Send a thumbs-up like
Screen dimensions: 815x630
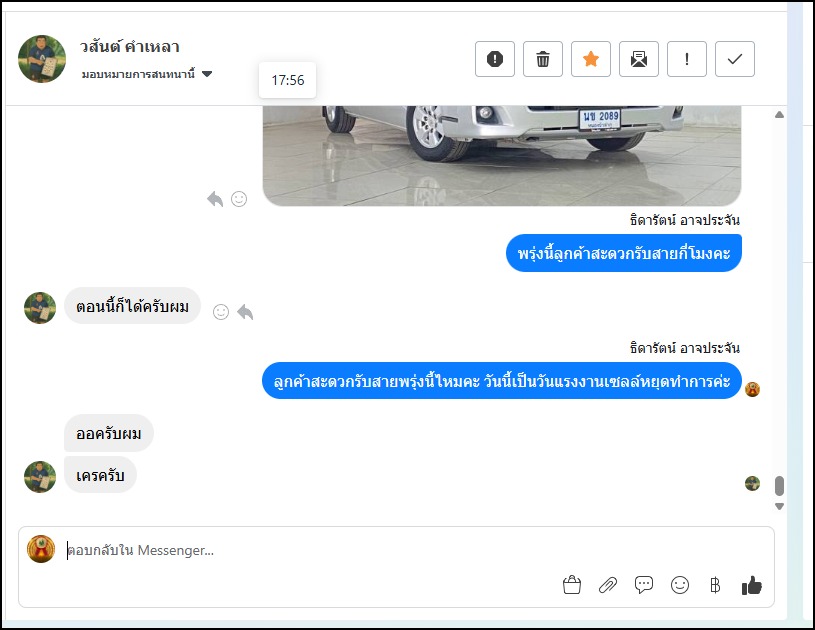click(x=752, y=585)
